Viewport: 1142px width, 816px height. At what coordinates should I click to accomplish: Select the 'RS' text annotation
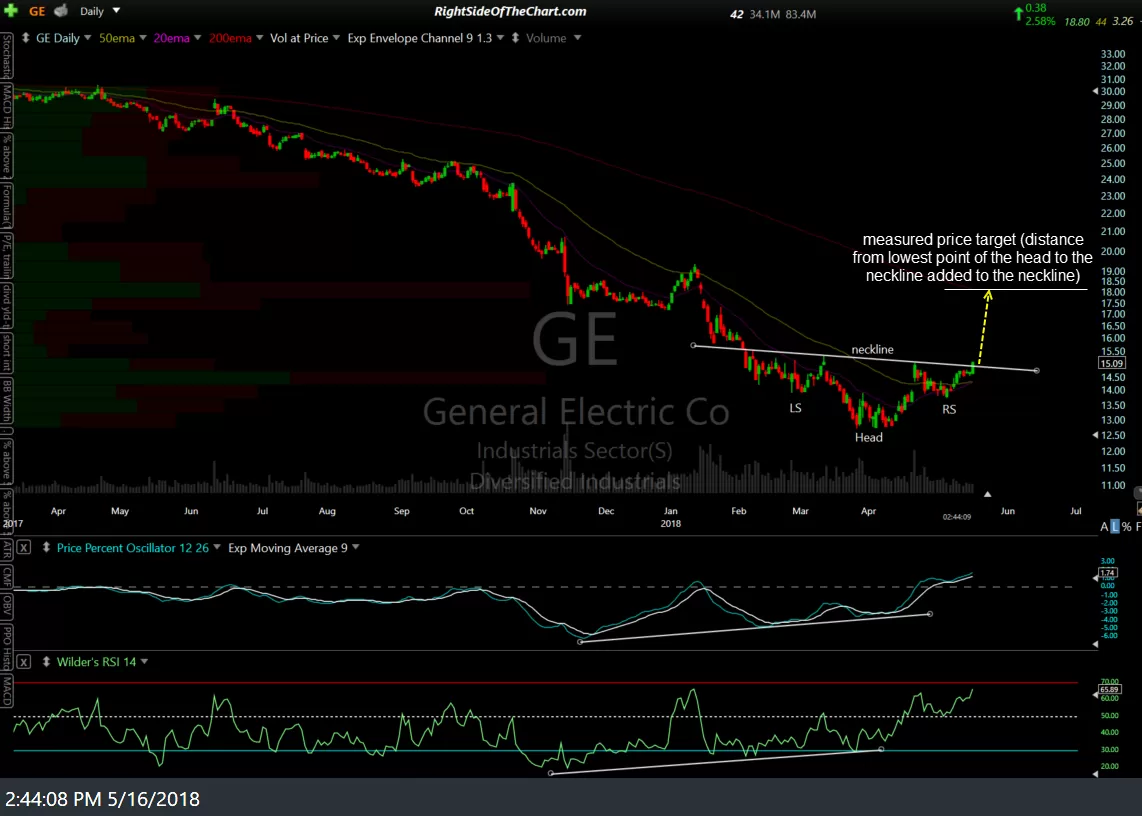click(949, 409)
